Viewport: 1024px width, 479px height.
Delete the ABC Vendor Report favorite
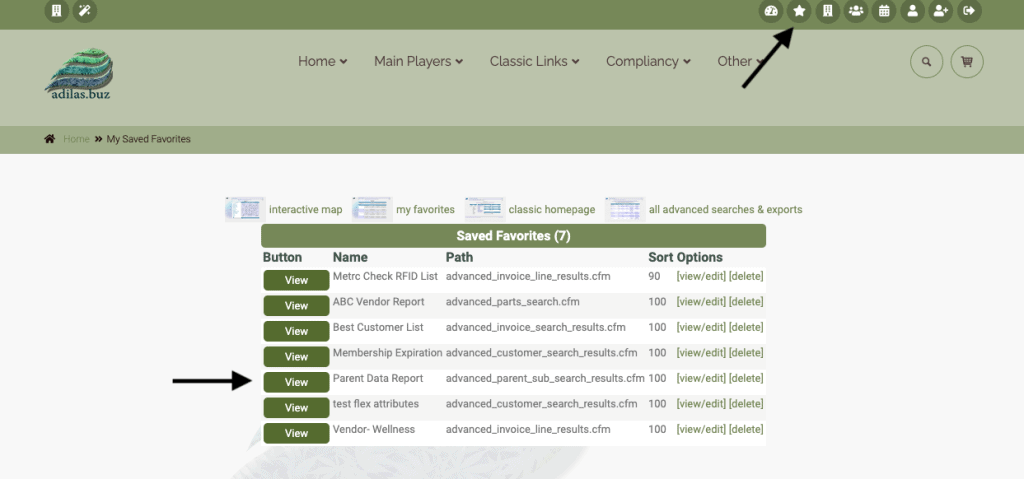coord(746,302)
